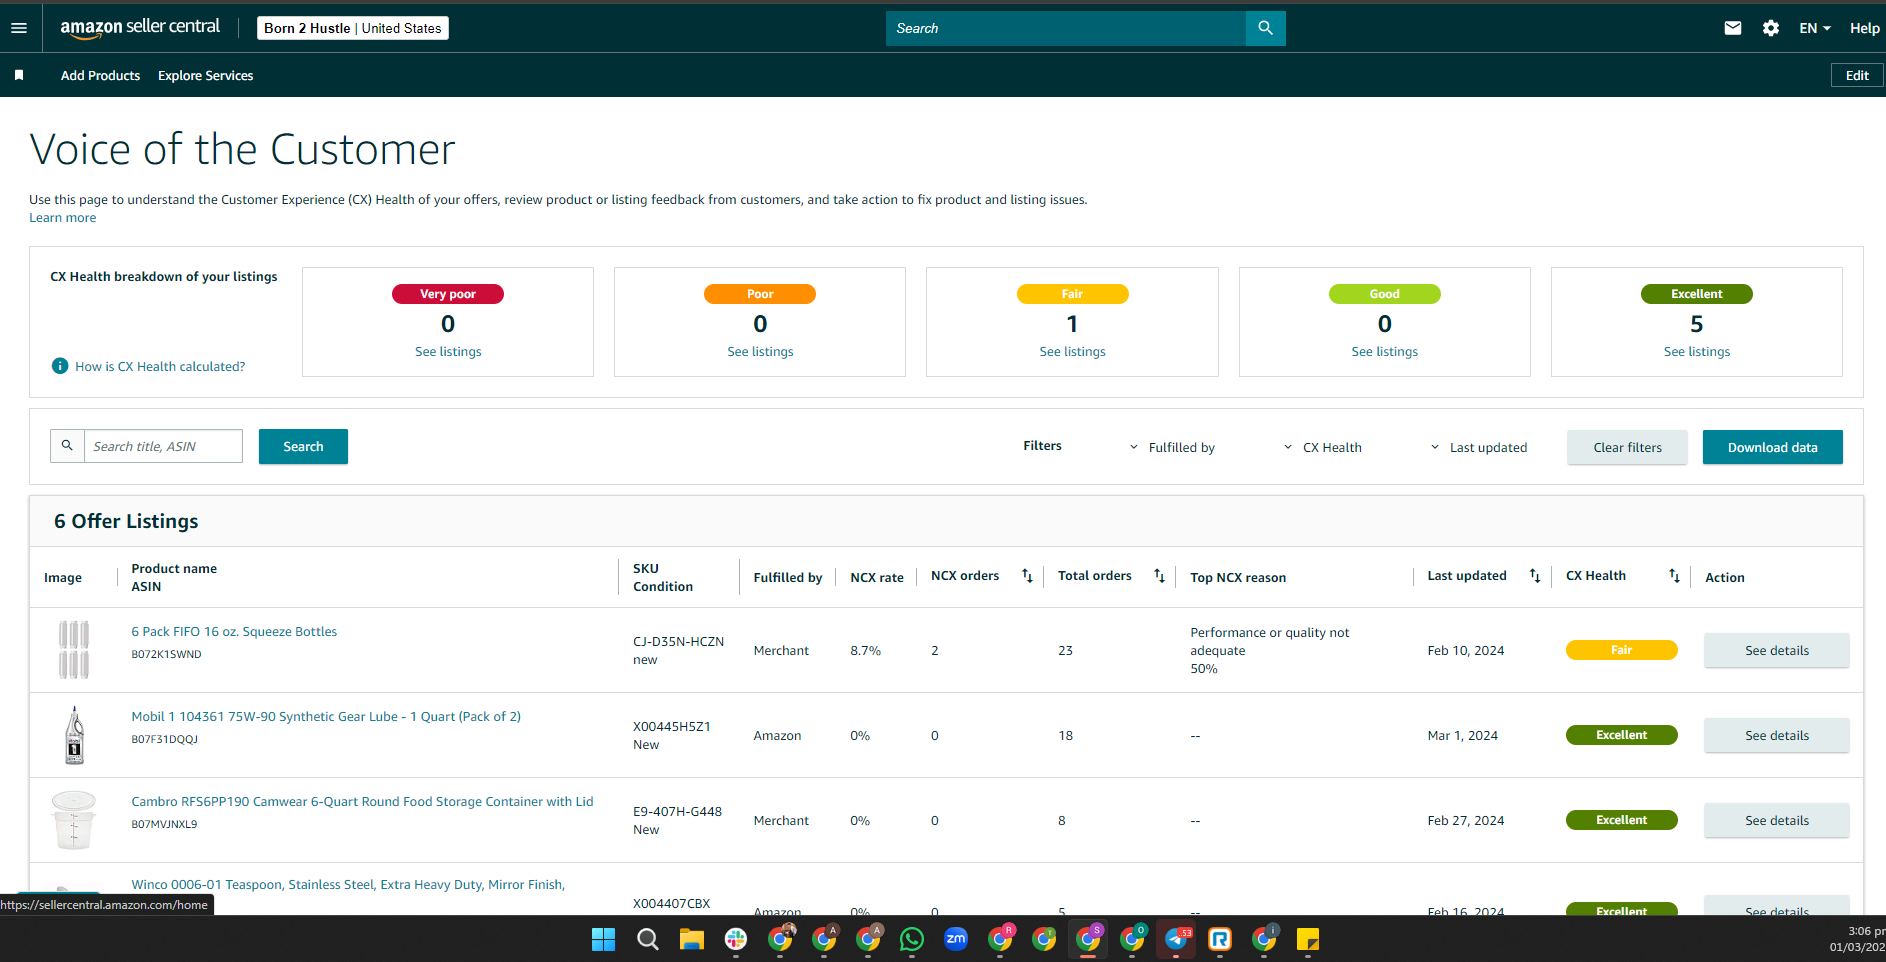Open the messages envelope icon

(x=1733, y=28)
